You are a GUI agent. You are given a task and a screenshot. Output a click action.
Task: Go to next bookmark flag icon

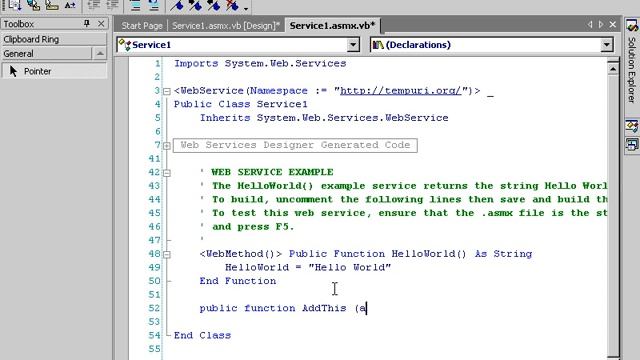point(195,5)
